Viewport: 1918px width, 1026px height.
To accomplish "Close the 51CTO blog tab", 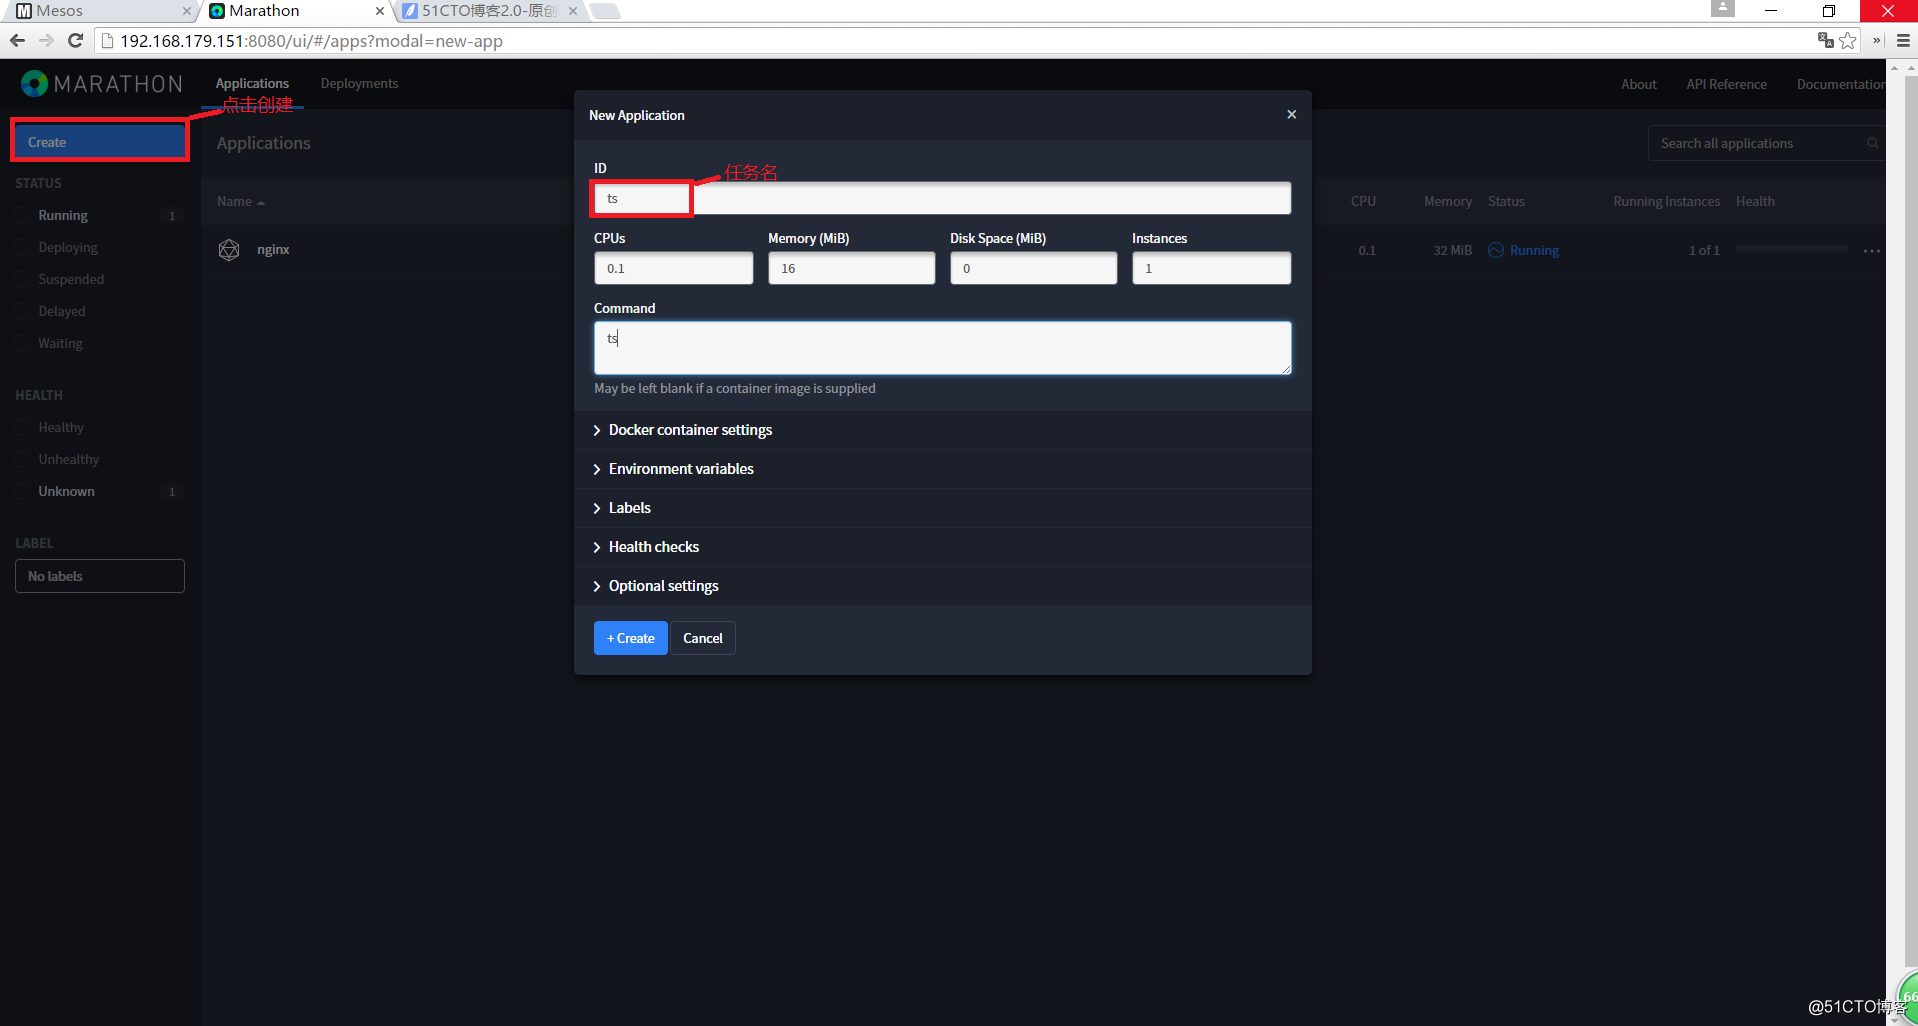I will click(573, 11).
